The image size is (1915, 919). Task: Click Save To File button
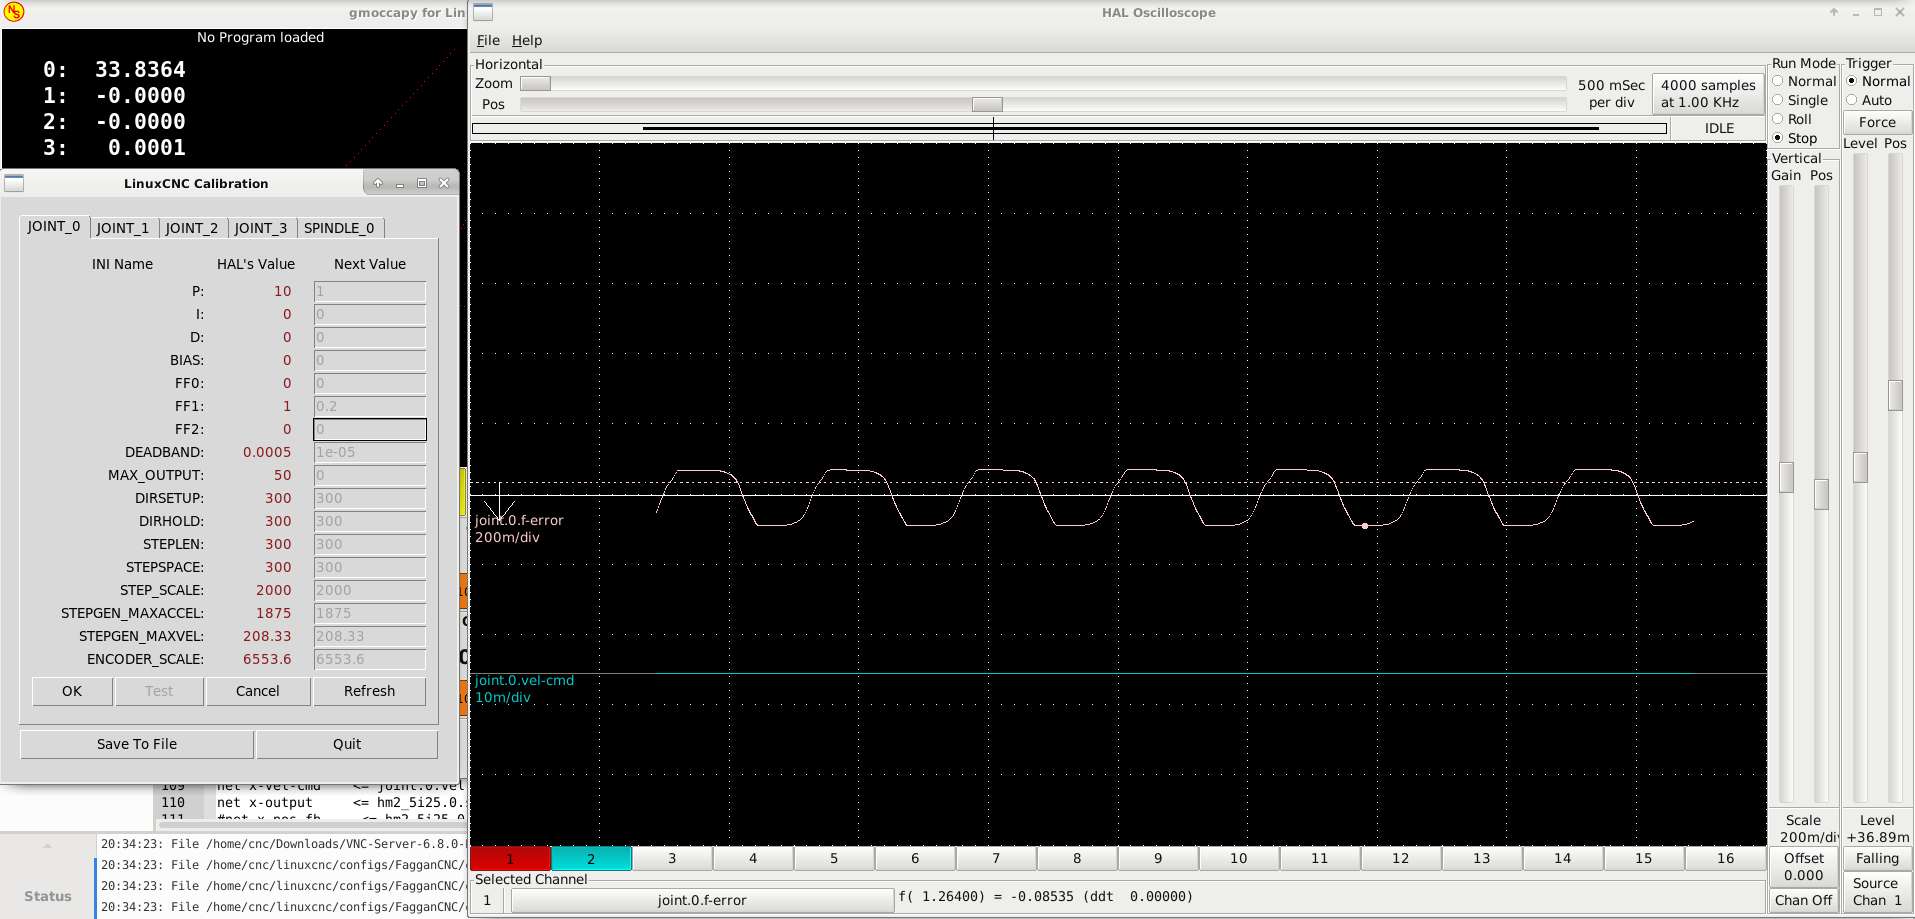[137, 744]
